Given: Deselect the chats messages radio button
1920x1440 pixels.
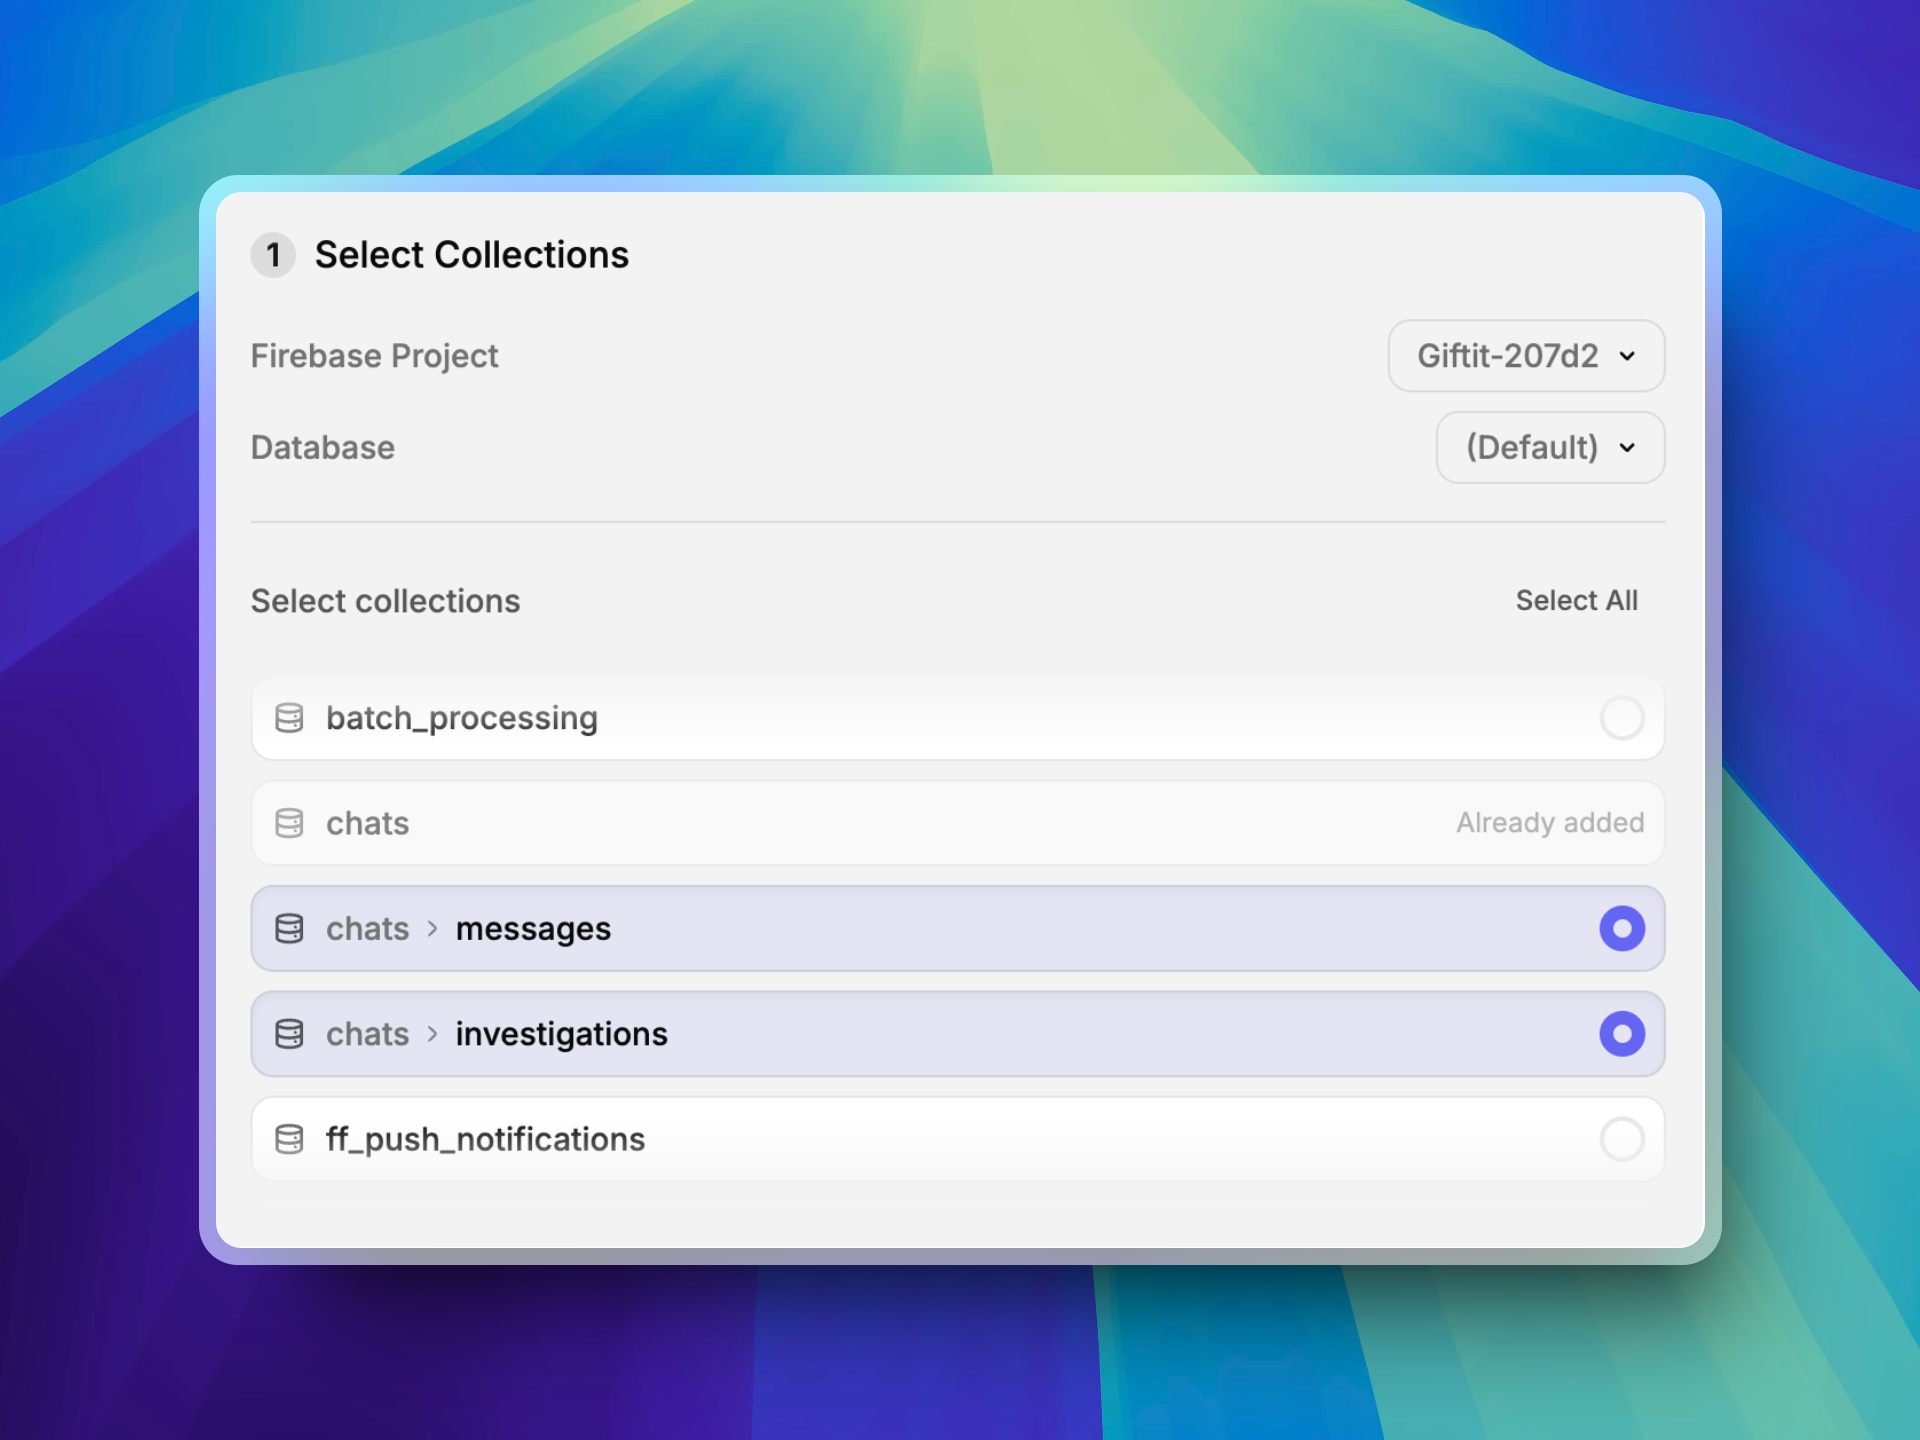Looking at the screenshot, I should pyautogui.click(x=1621, y=929).
